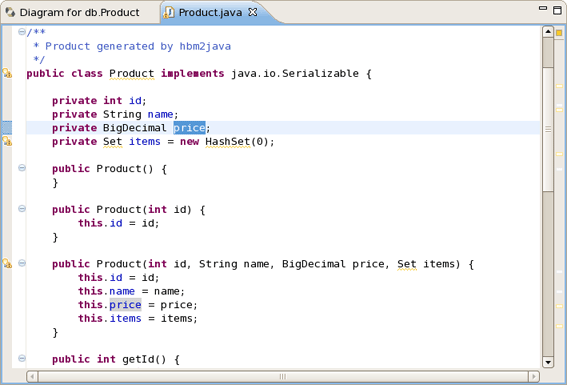The width and height of the screenshot is (567, 385).
Task: Open warning marker on class Product line
Action: pos(7,73)
